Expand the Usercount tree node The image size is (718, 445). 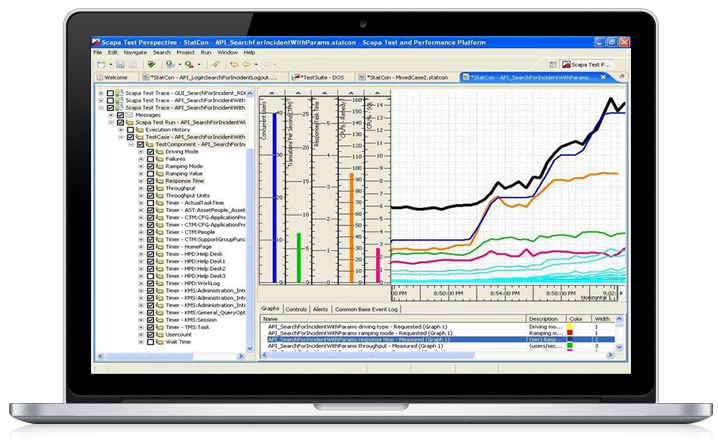pyautogui.click(x=141, y=335)
